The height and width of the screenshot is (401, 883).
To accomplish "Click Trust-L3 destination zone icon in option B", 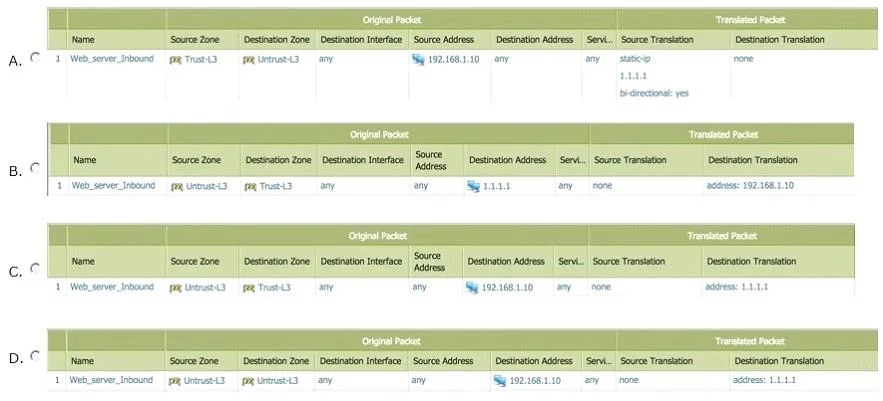I will point(251,186).
